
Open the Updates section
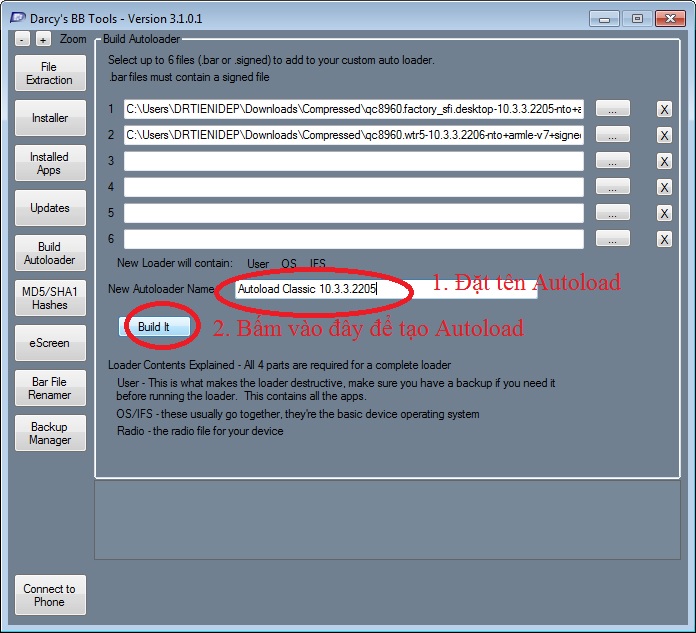pyautogui.click(x=50, y=208)
